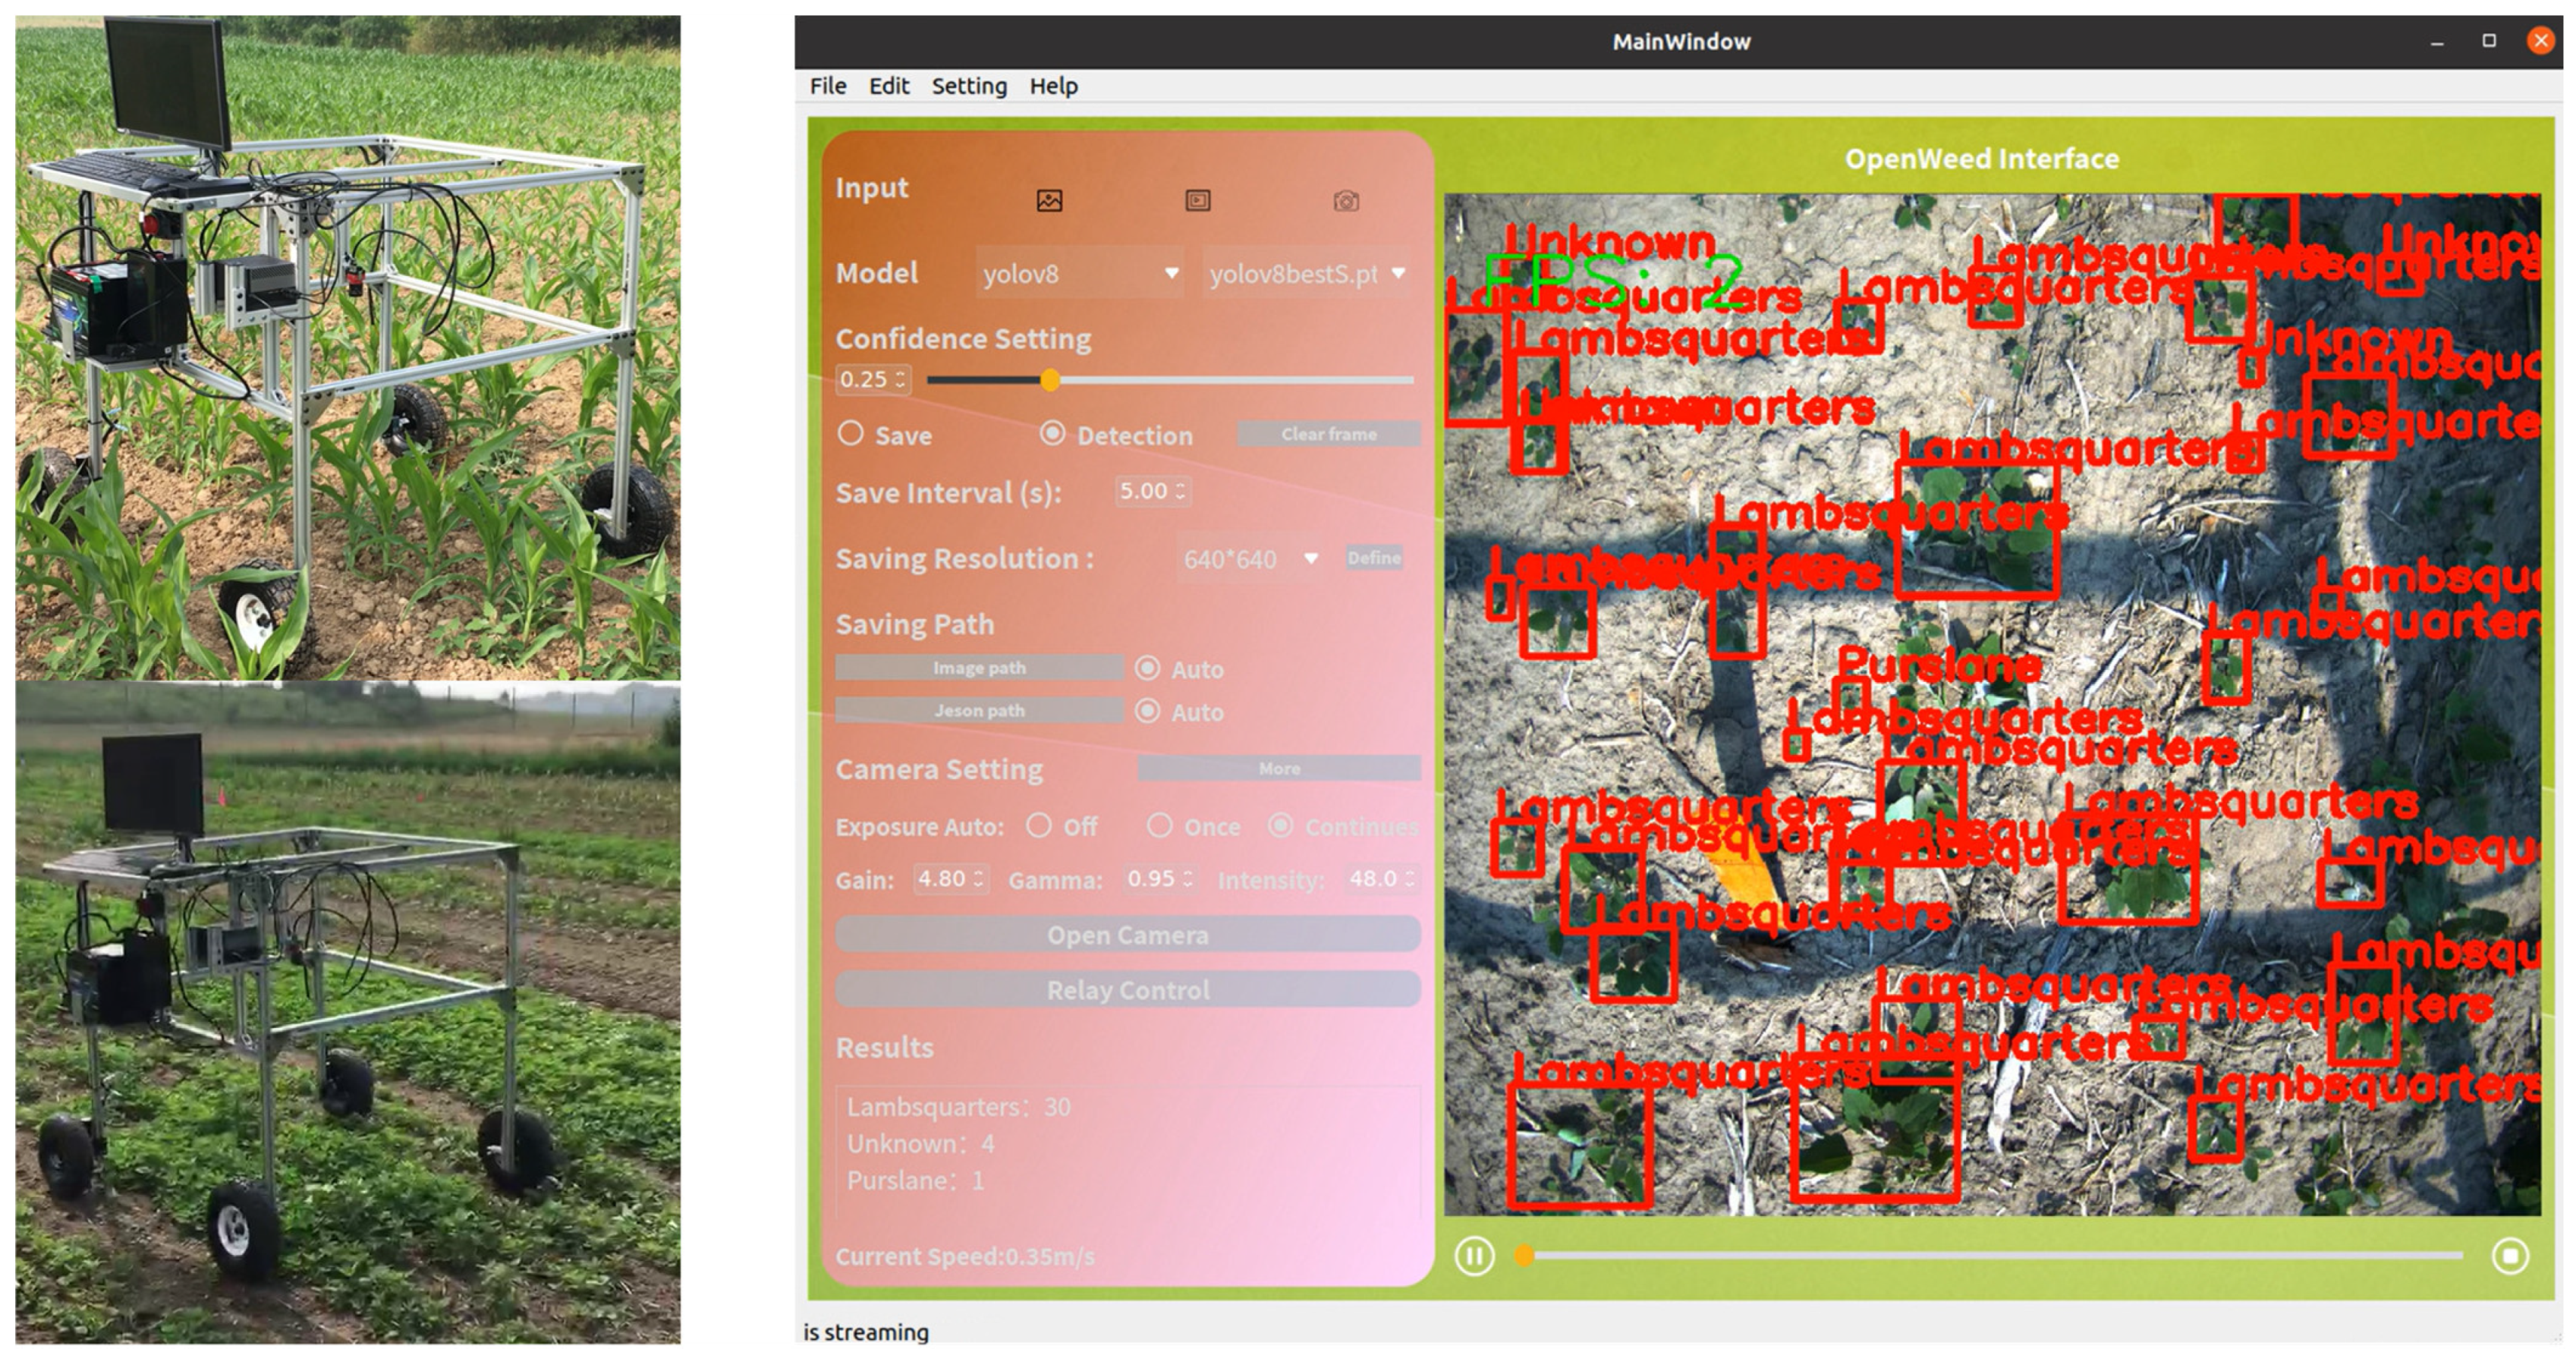
Task: Select the Detection radio button
Action: tap(1052, 434)
